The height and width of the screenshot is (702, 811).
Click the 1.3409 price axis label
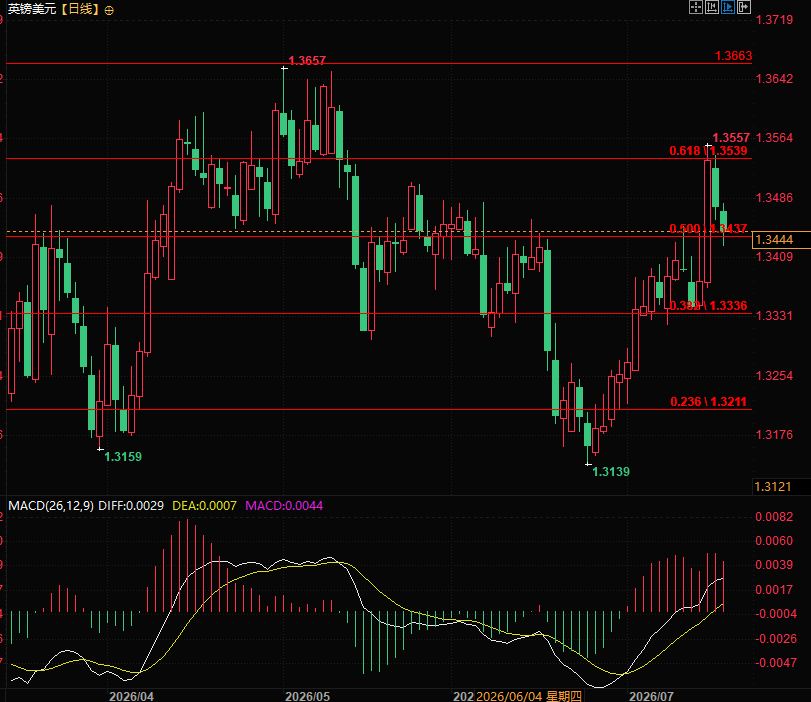[x=774, y=257]
